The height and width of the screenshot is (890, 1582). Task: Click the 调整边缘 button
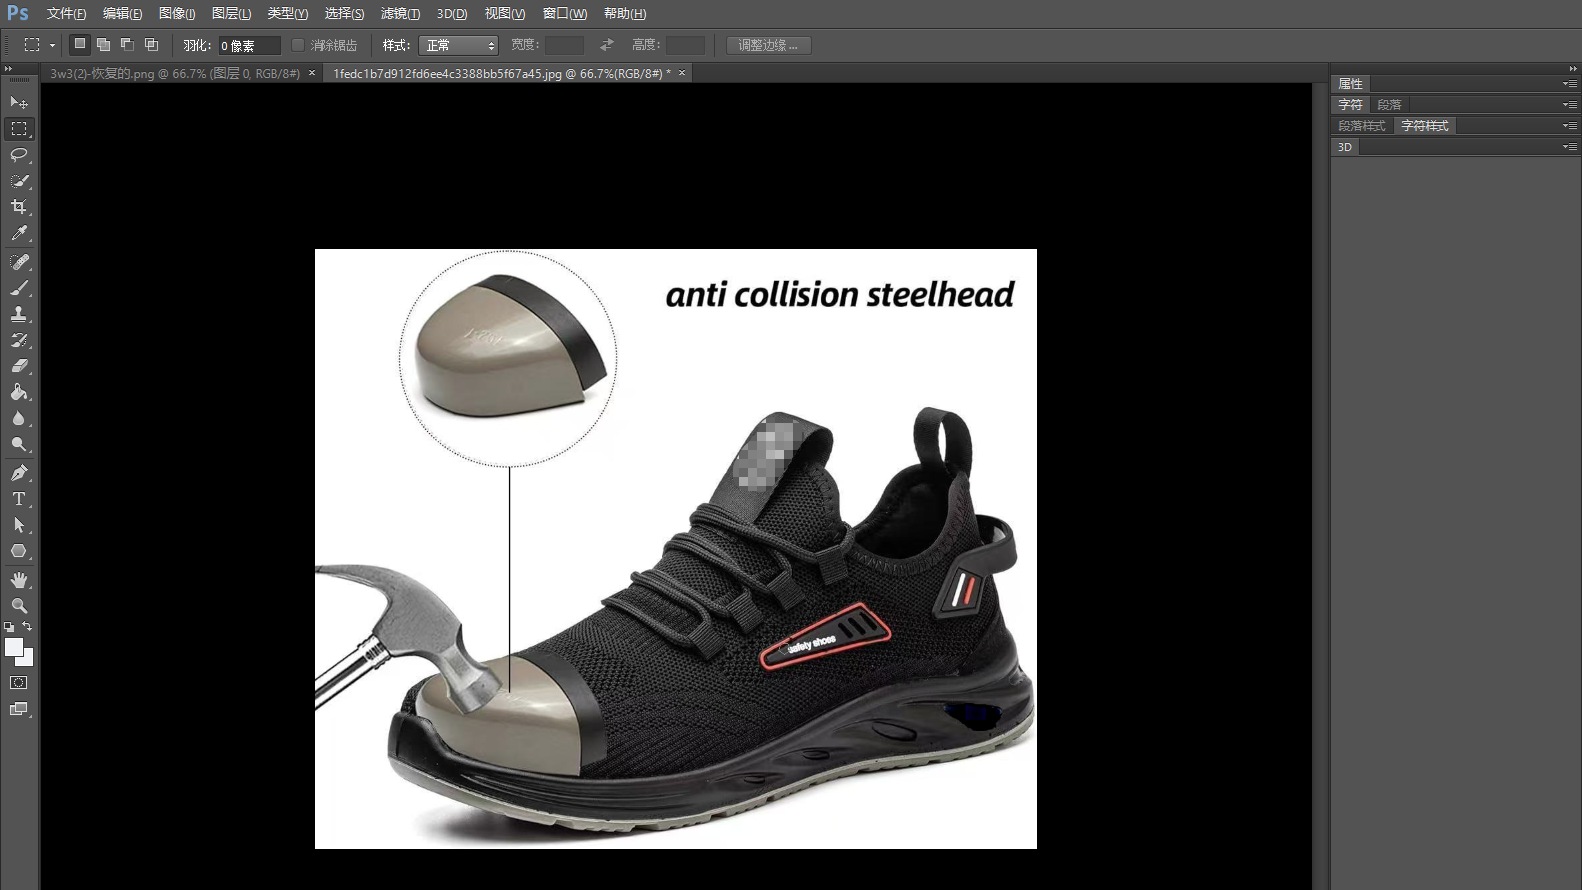[x=768, y=45]
